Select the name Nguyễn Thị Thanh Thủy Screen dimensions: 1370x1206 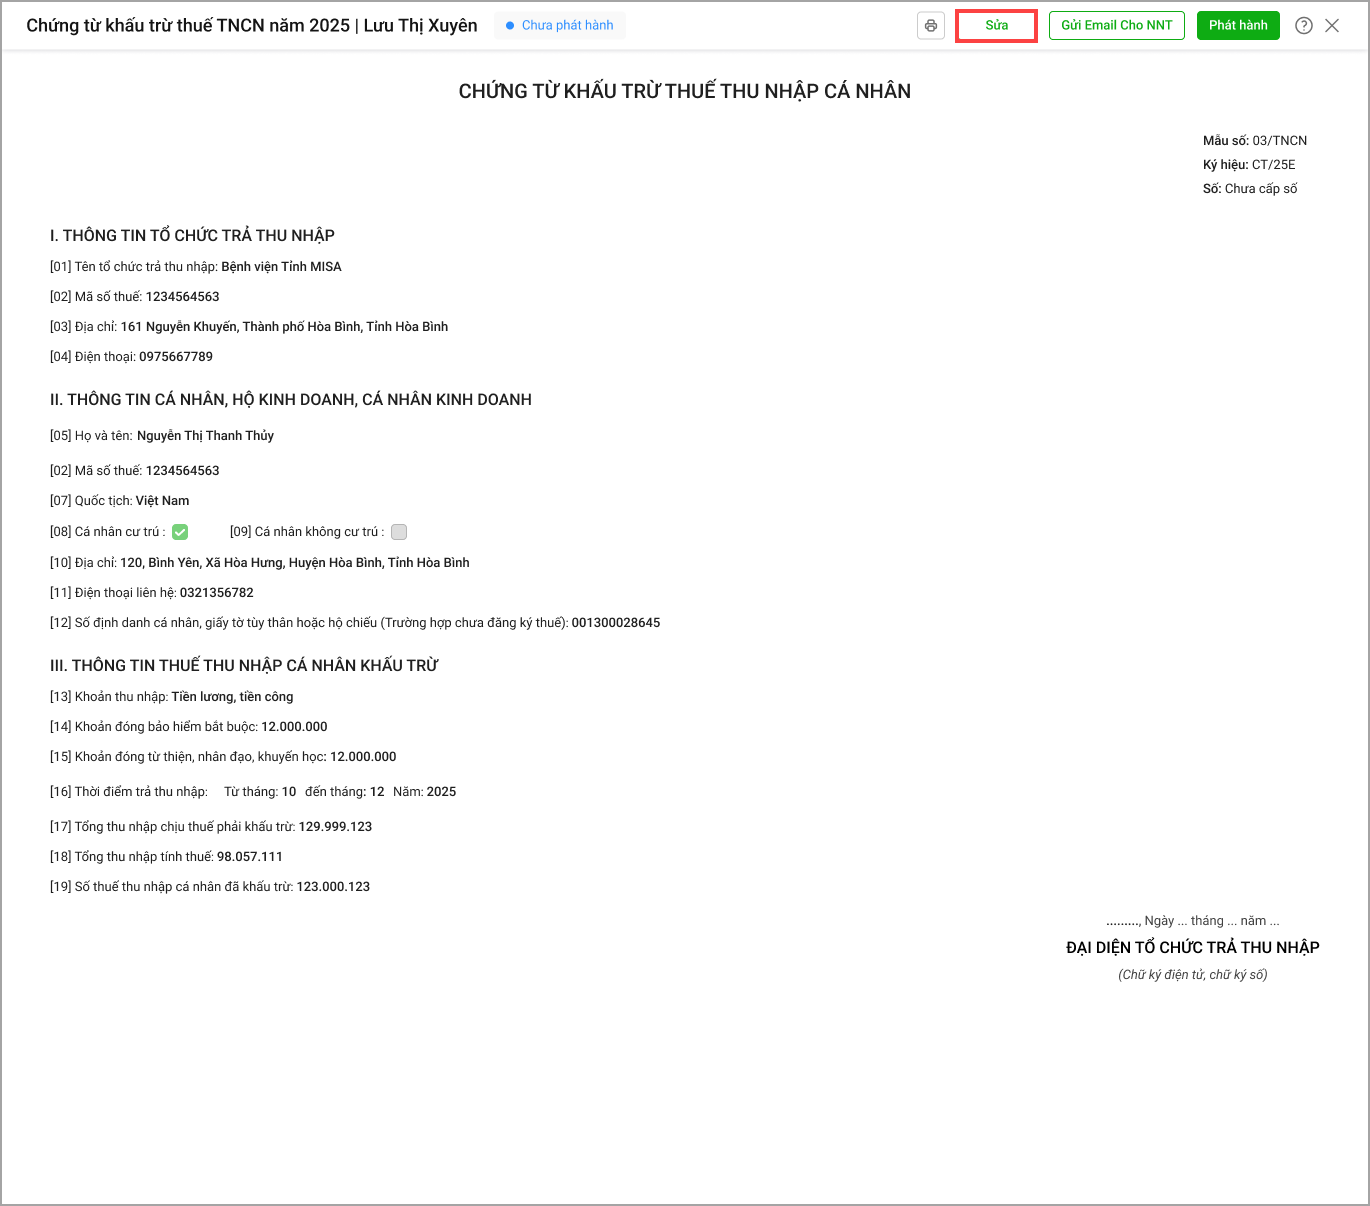205,436
